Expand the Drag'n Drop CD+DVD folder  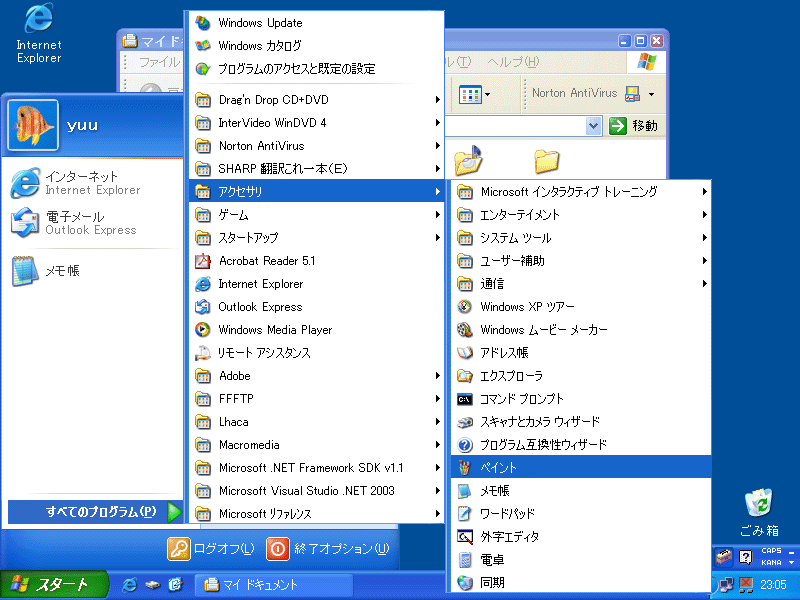coord(316,99)
